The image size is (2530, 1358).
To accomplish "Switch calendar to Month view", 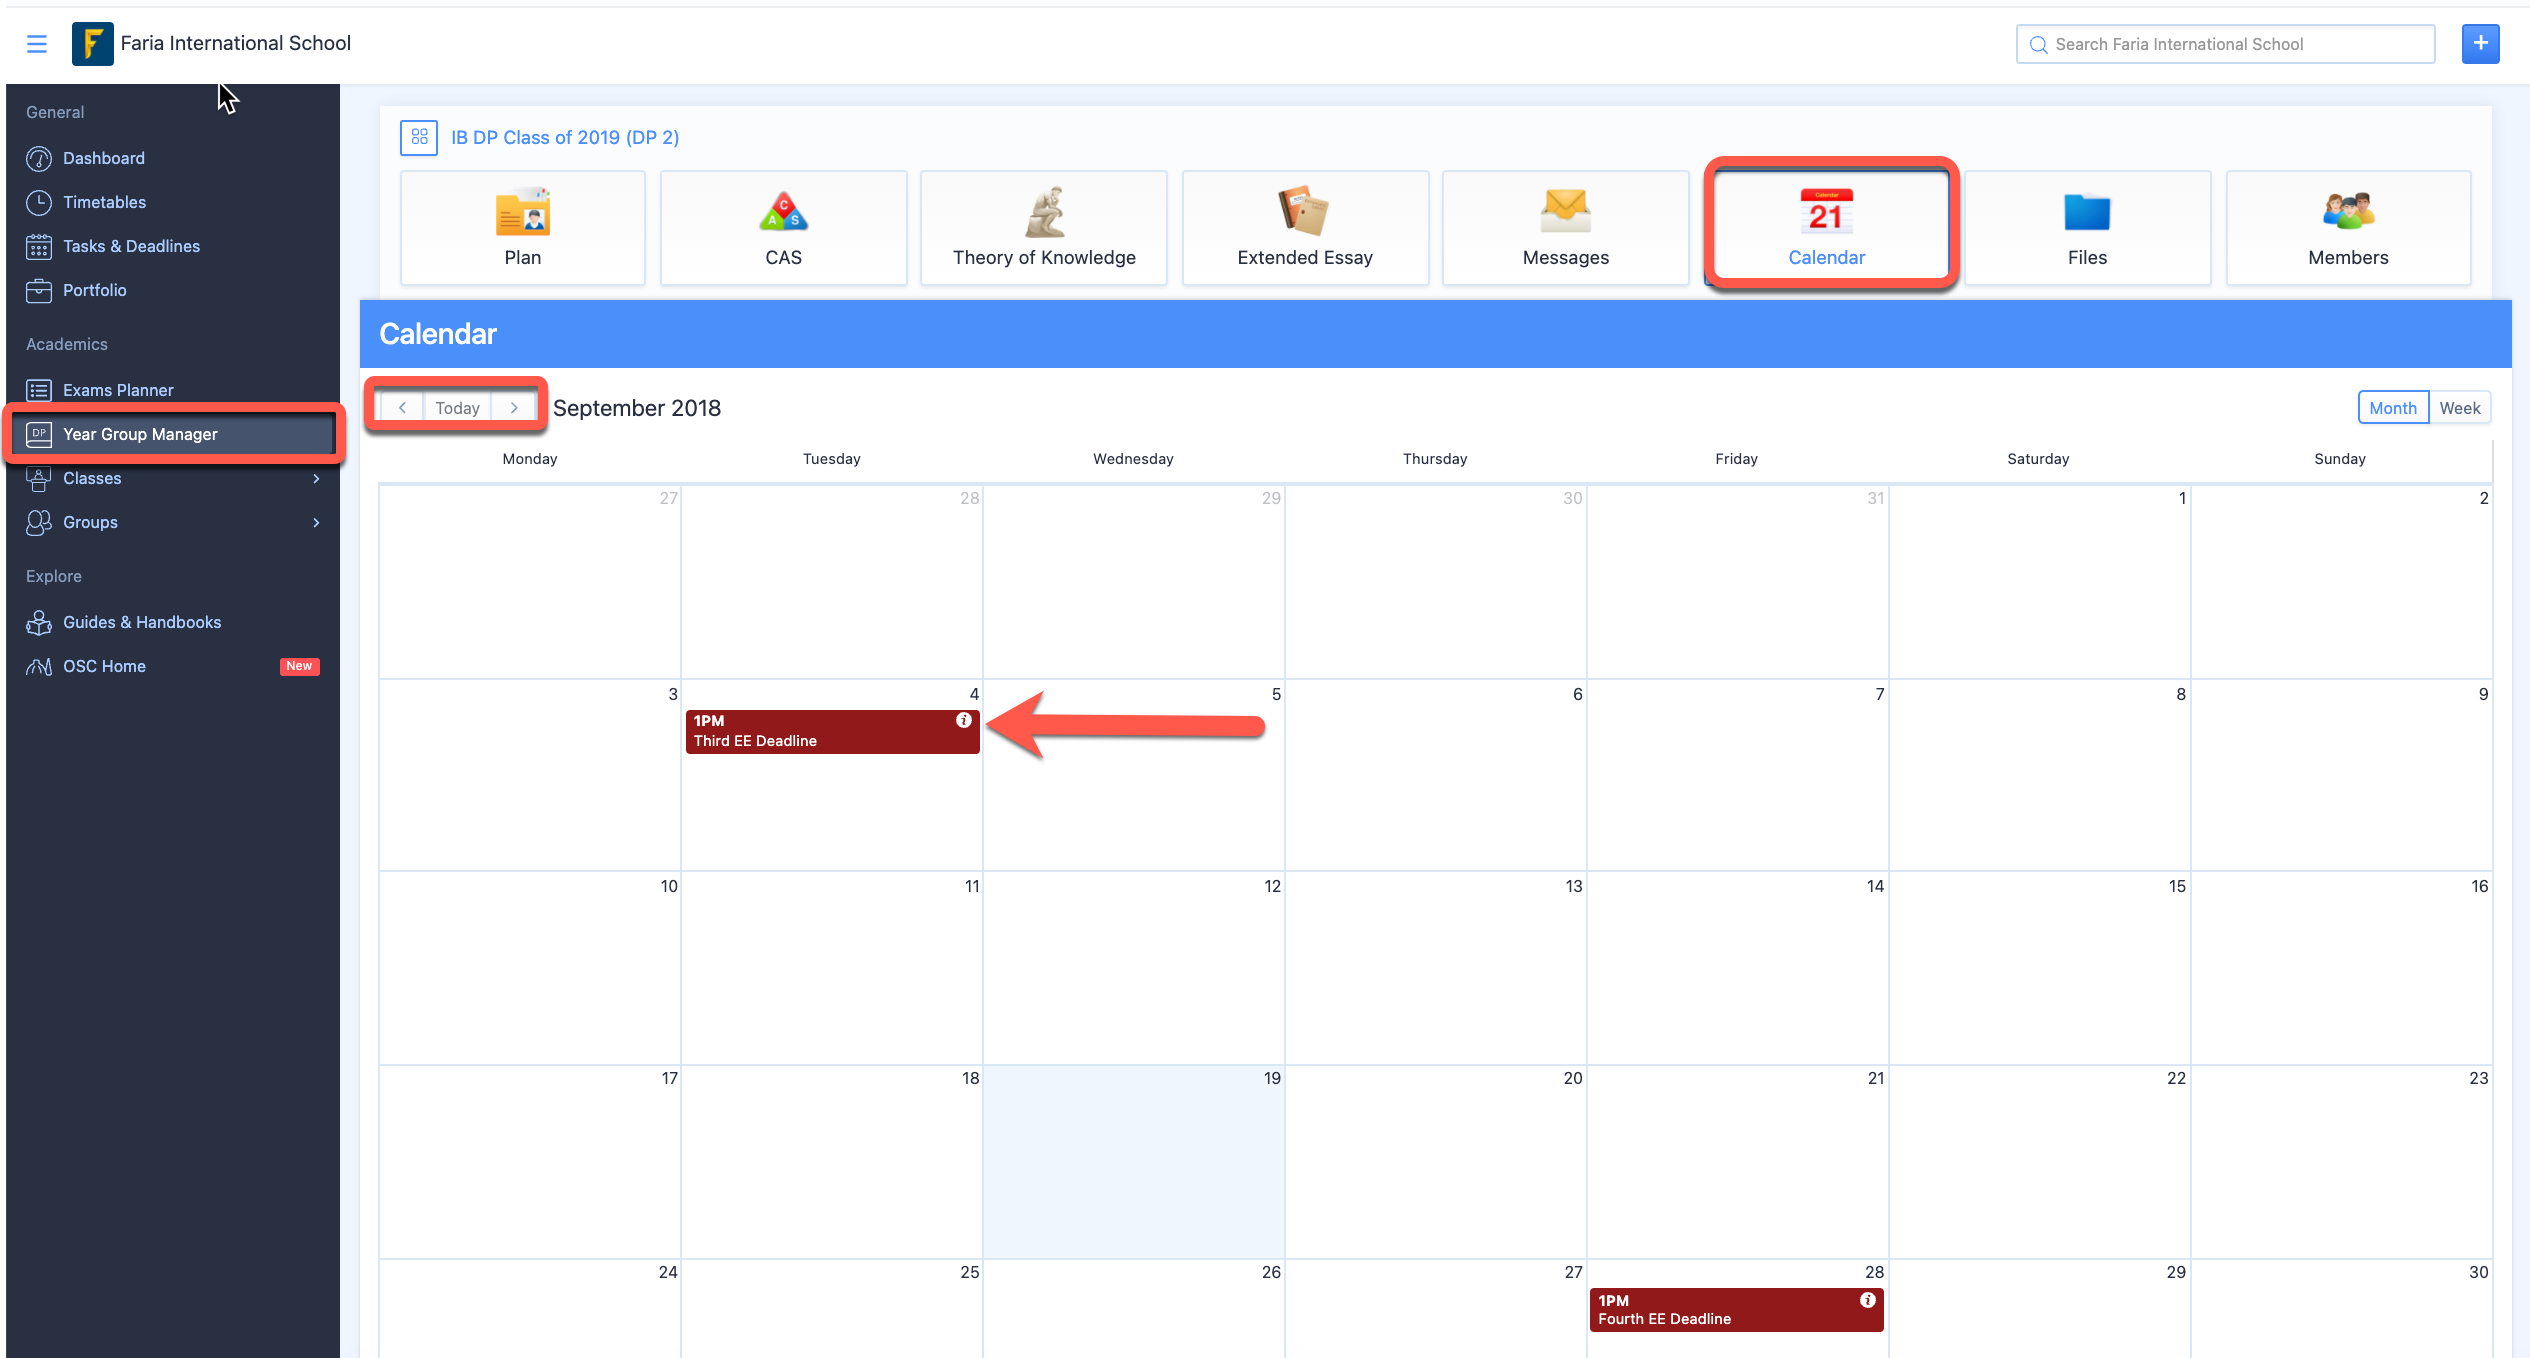I will 2393,408.
